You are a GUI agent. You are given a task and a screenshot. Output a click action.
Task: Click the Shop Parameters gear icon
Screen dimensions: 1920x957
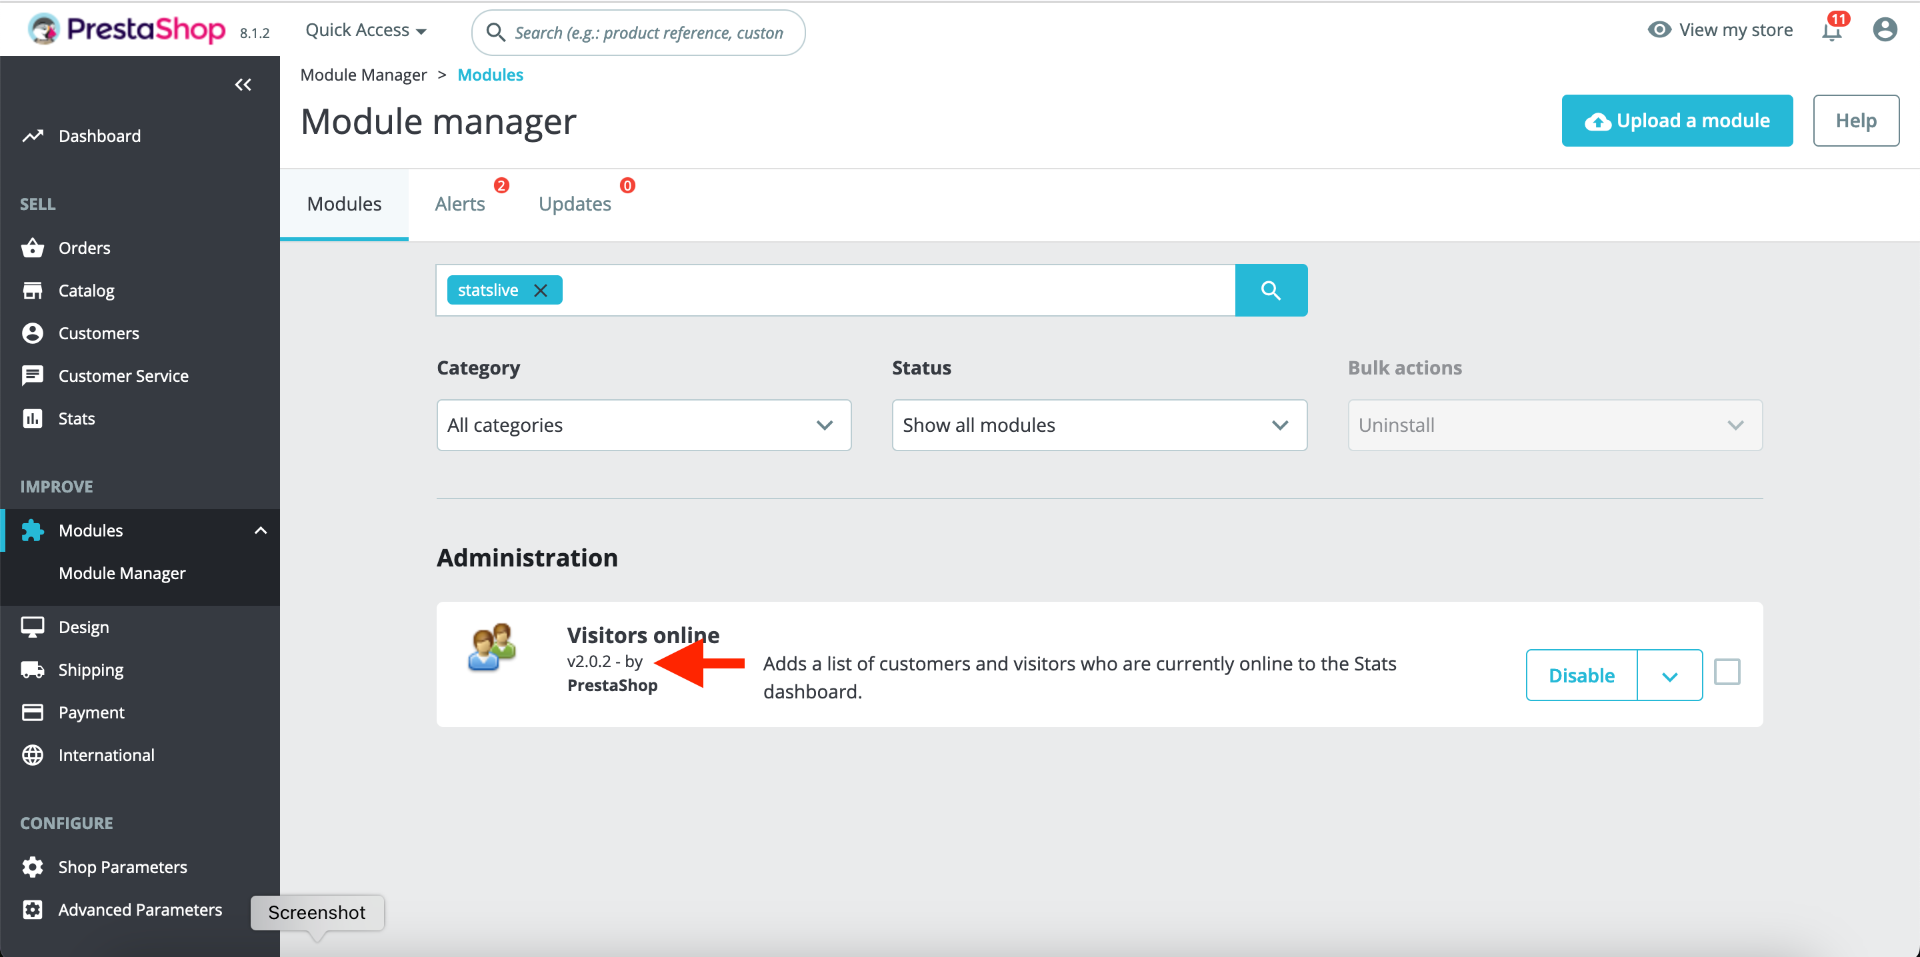click(x=33, y=867)
